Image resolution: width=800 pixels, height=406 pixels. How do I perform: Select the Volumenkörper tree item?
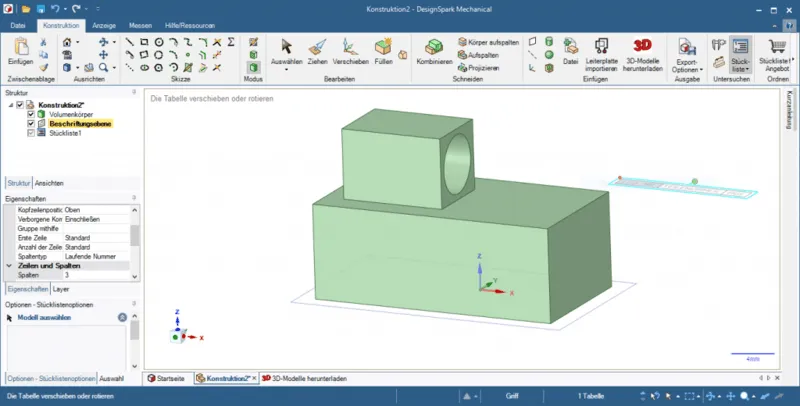tap(71, 114)
